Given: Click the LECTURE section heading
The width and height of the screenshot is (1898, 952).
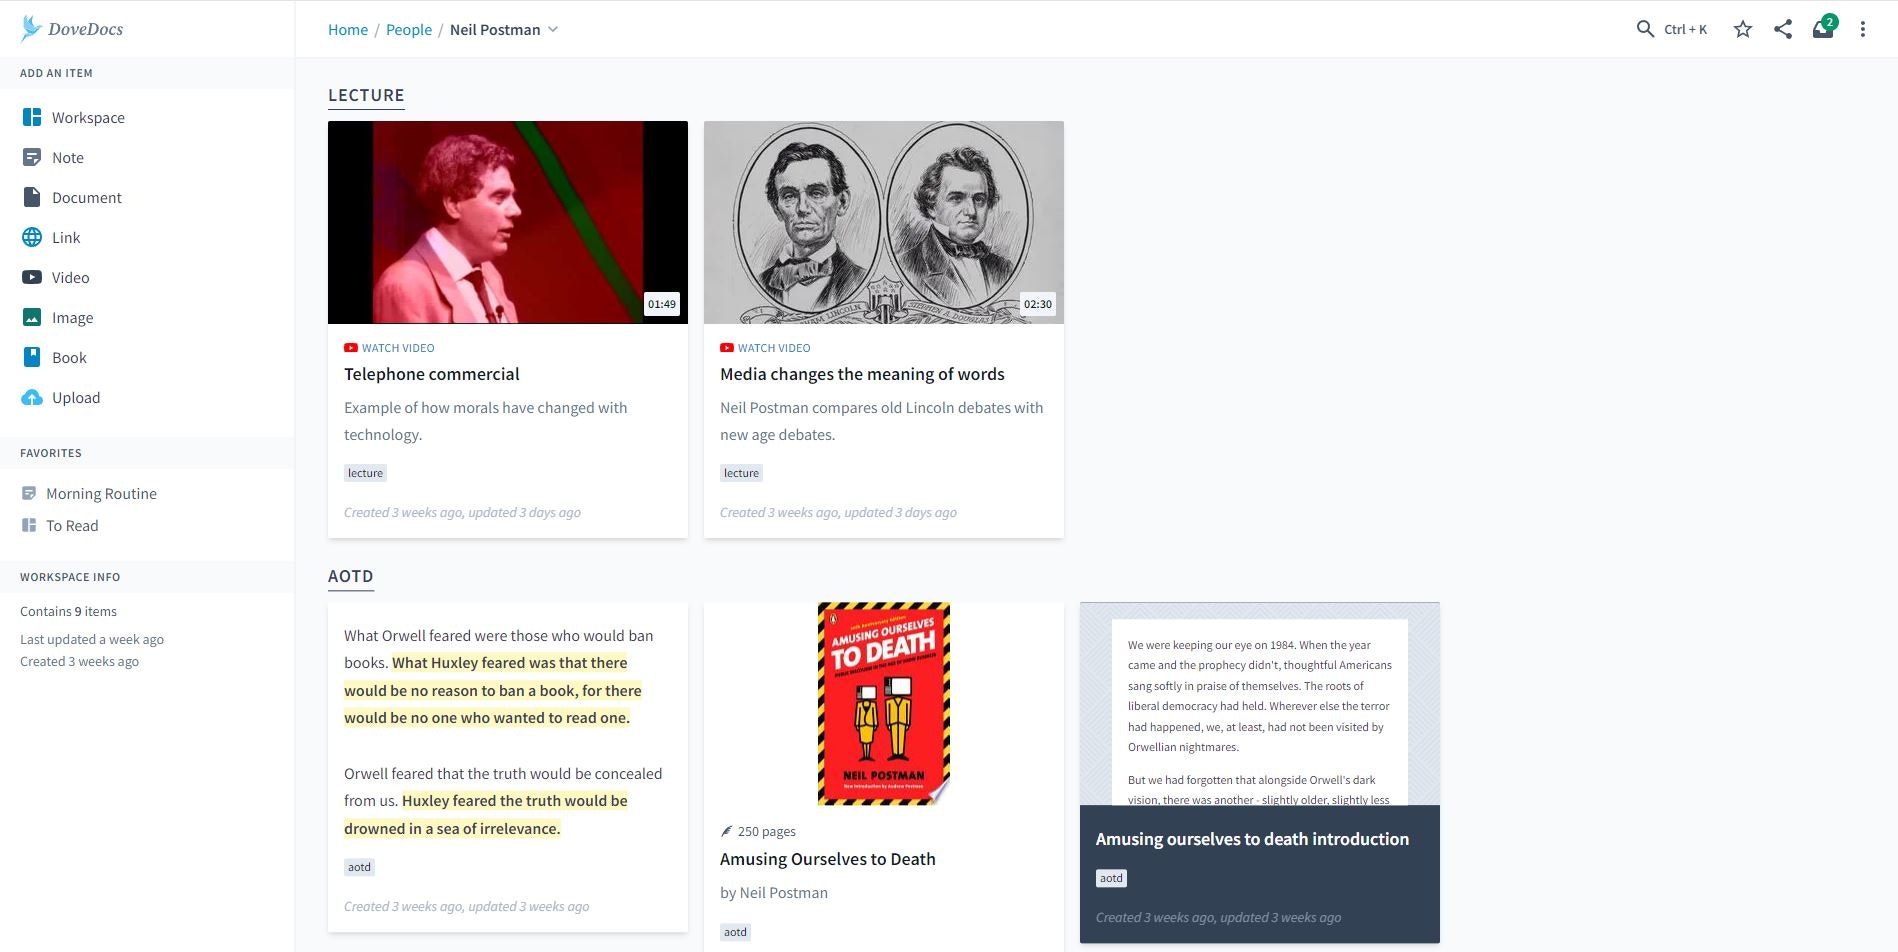Looking at the screenshot, I should (x=366, y=95).
